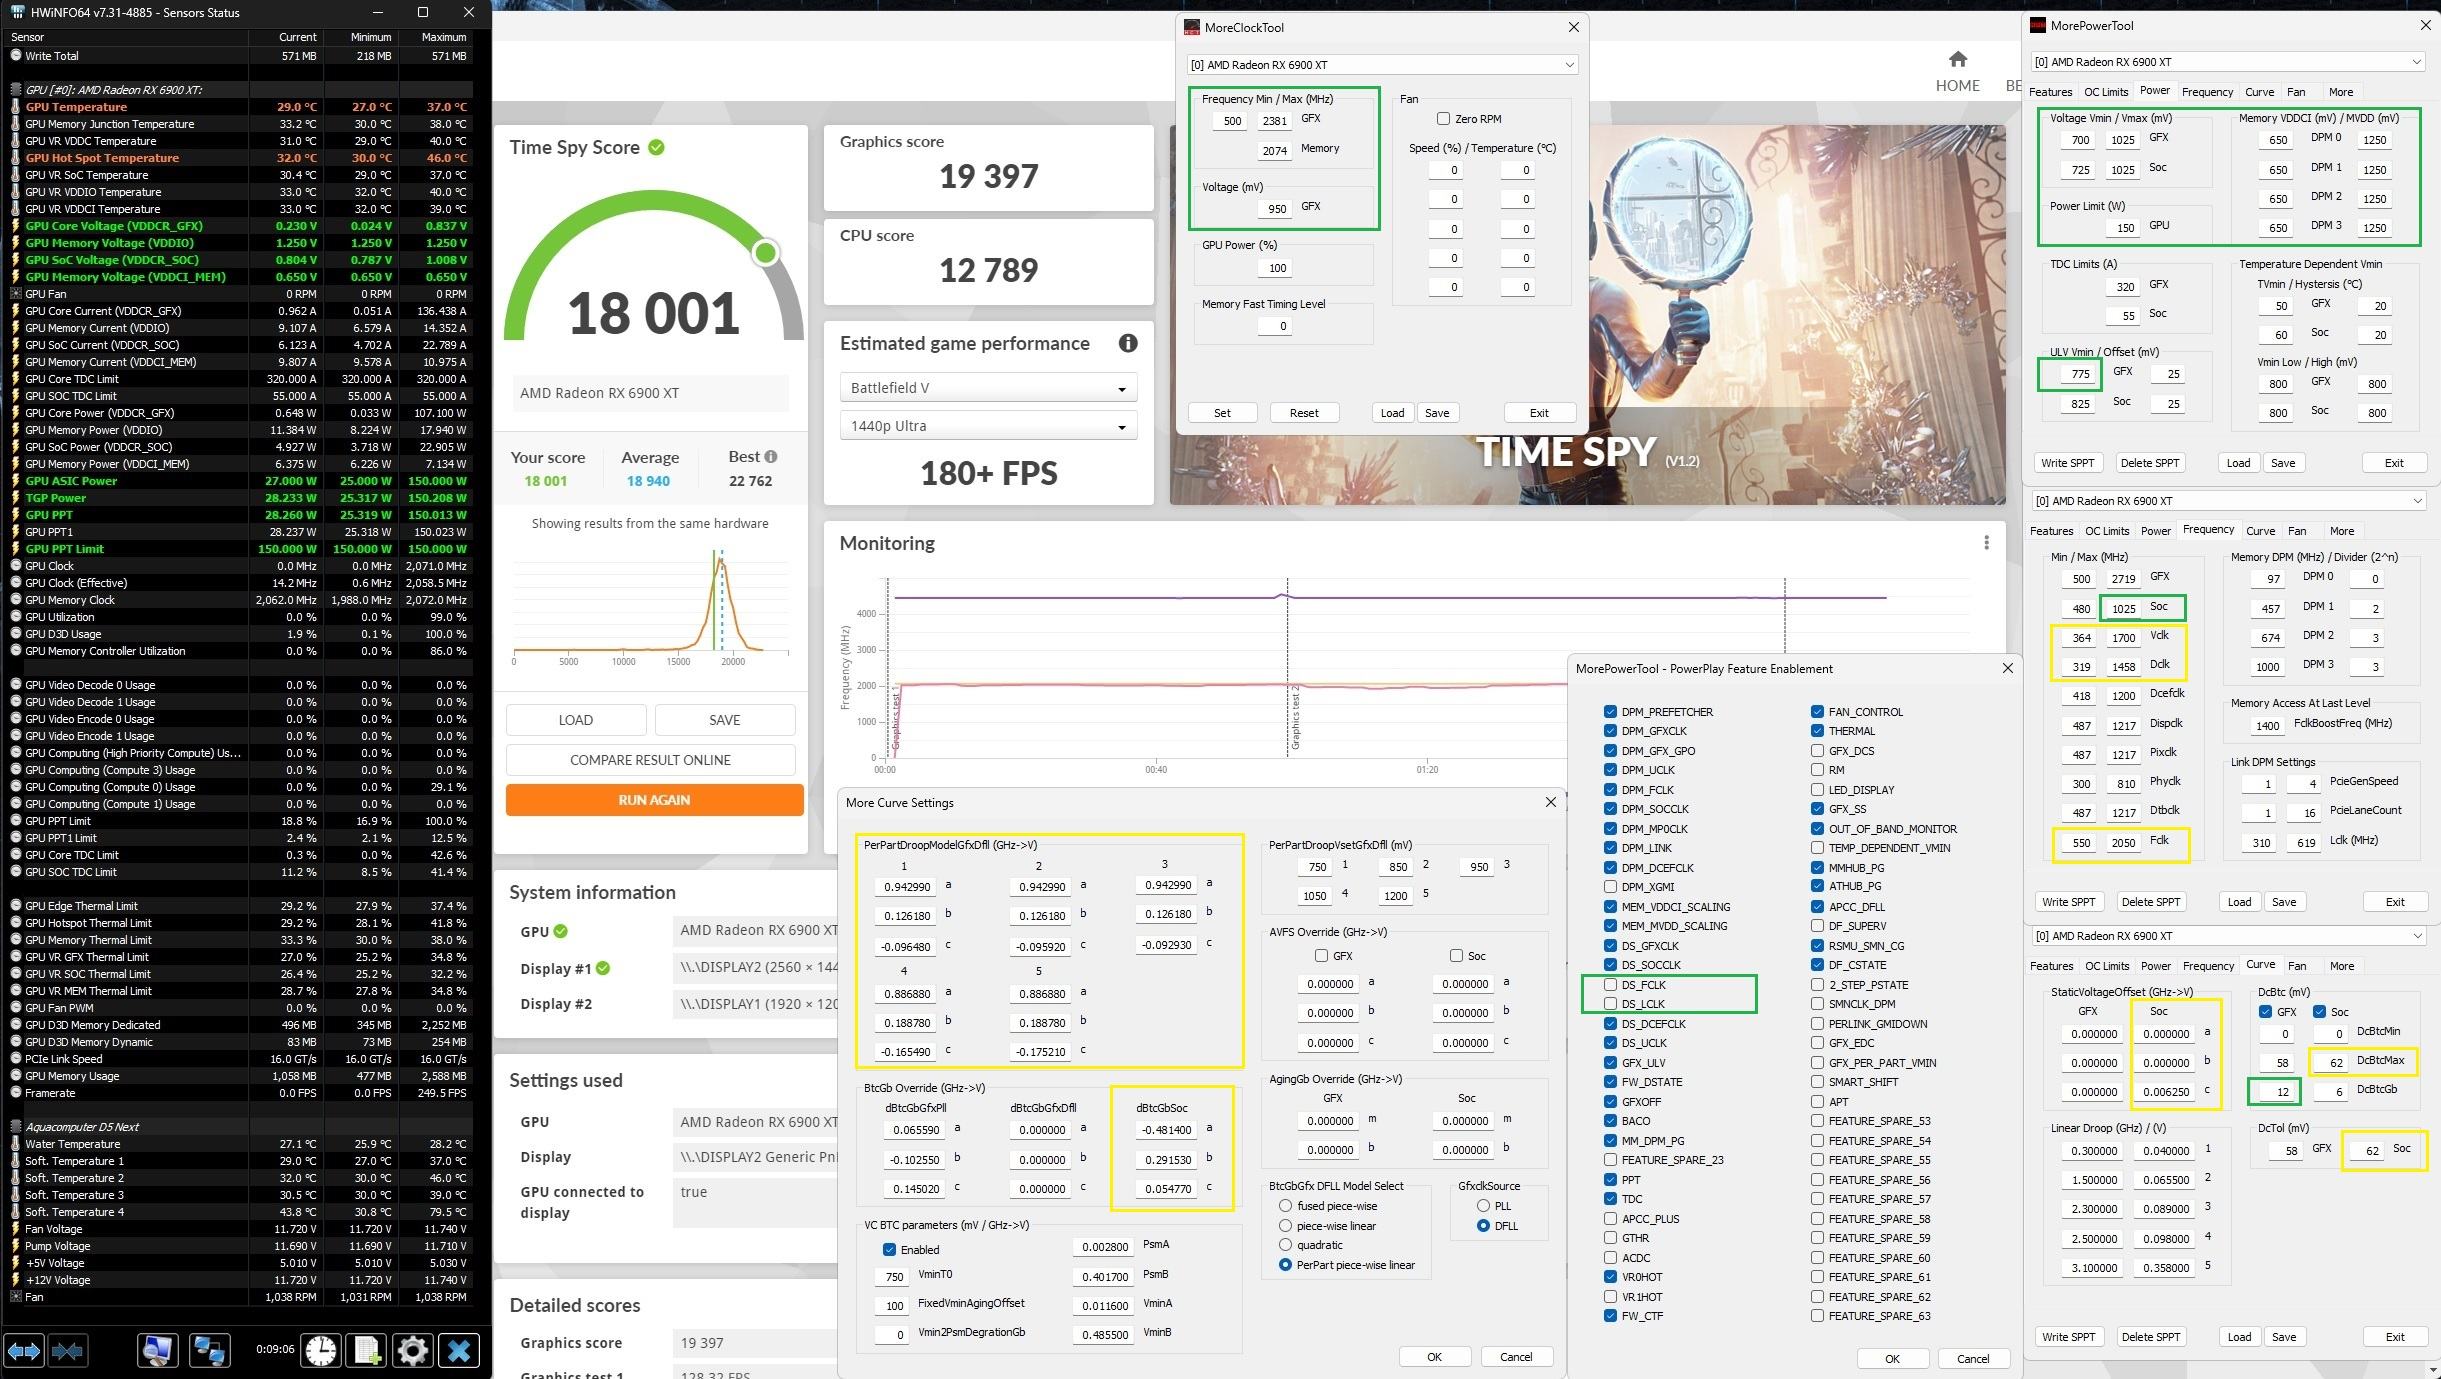Click HWiNFO collapse columns arrows icon

pos(68,1351)
